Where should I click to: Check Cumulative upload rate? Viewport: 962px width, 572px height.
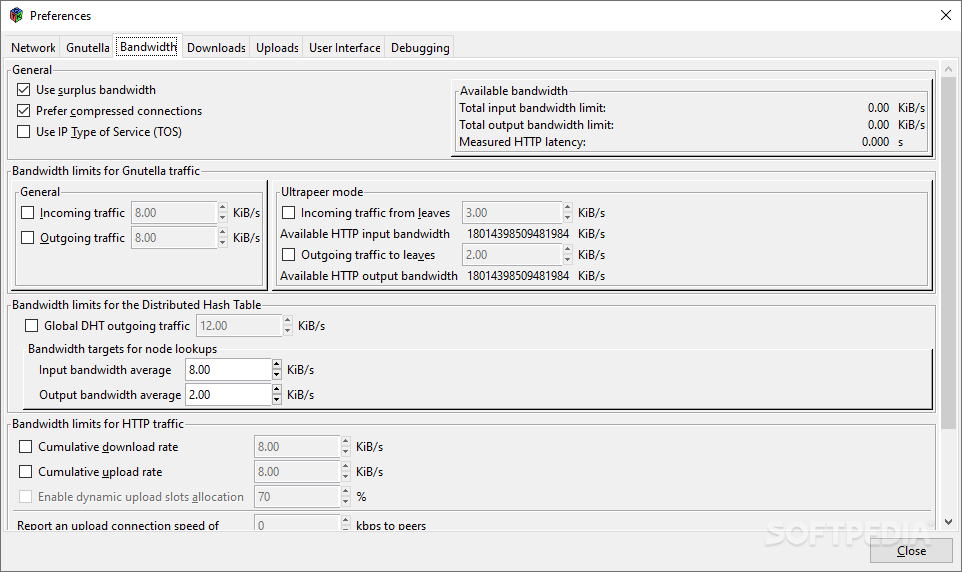coord(25,471)
